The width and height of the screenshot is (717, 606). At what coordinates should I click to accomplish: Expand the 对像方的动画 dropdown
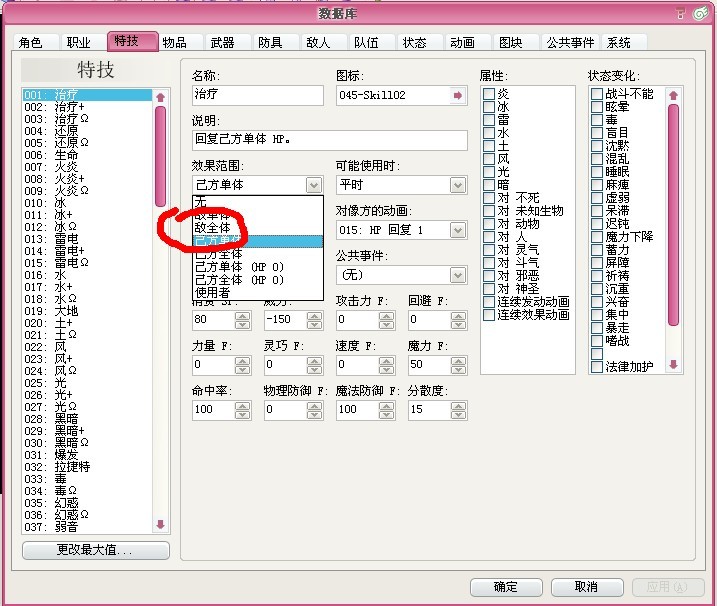pyautogui.click(x=458, y=230)
